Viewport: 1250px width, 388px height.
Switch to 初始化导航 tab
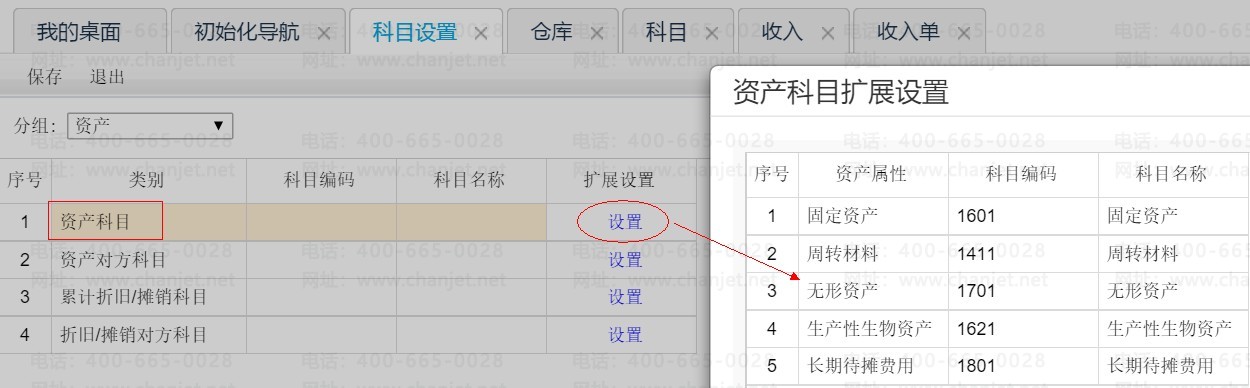click(x=246, y=32)
